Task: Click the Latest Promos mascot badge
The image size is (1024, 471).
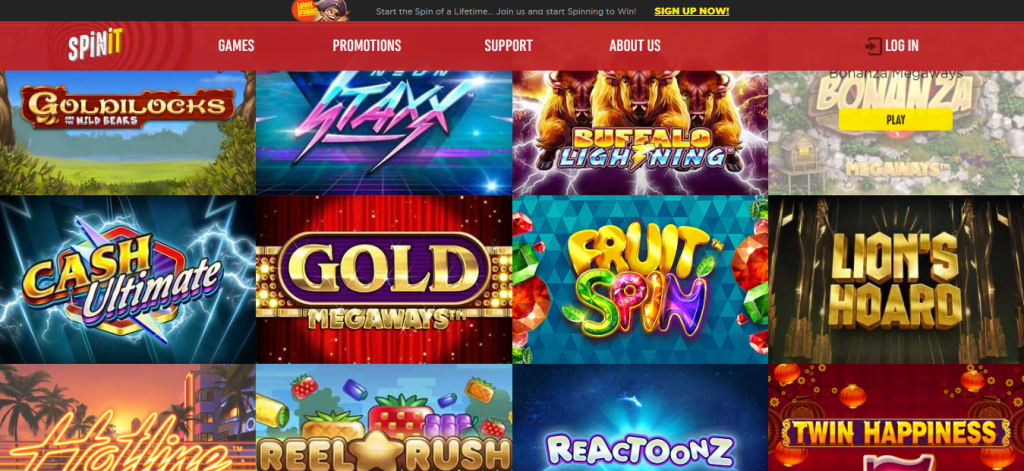Action: [x=320, y=10]
